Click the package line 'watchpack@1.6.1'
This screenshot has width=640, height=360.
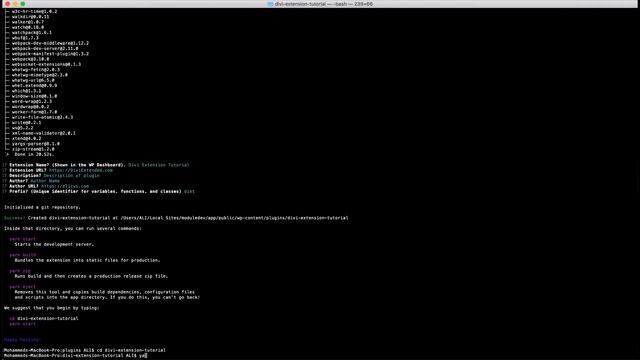pos(31,33)
